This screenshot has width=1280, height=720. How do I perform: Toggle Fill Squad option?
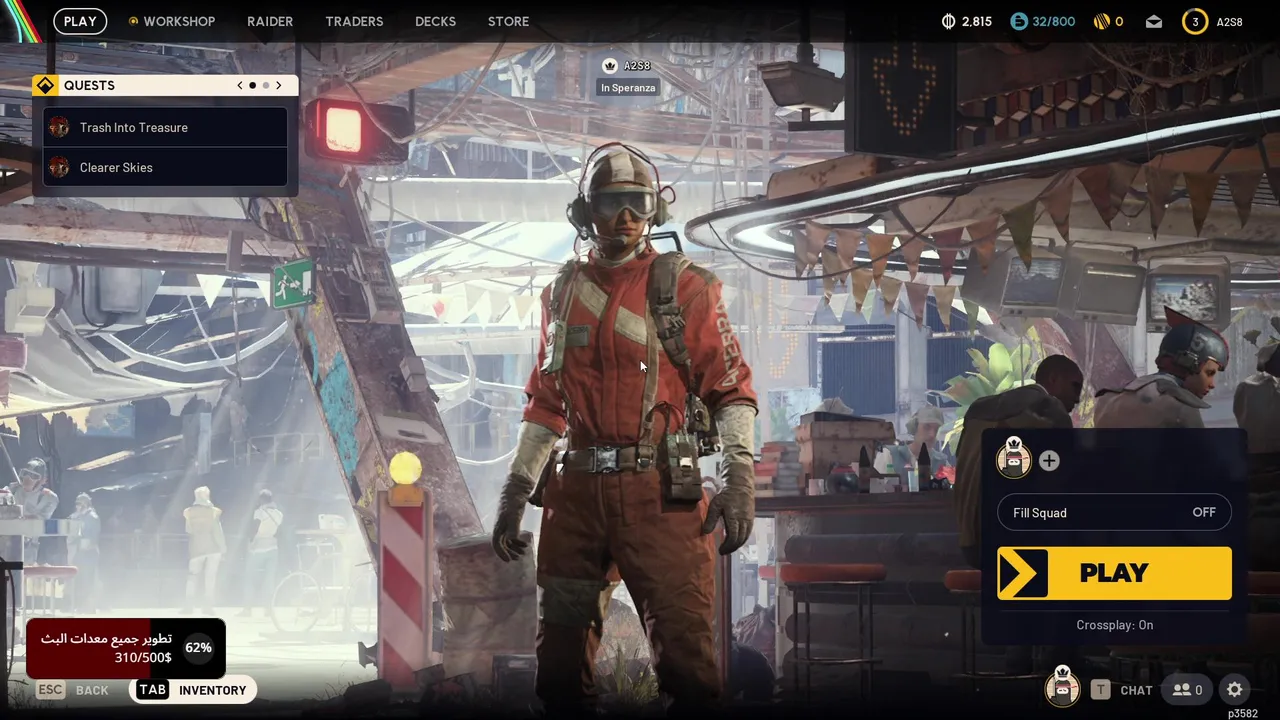[1114, 512]
